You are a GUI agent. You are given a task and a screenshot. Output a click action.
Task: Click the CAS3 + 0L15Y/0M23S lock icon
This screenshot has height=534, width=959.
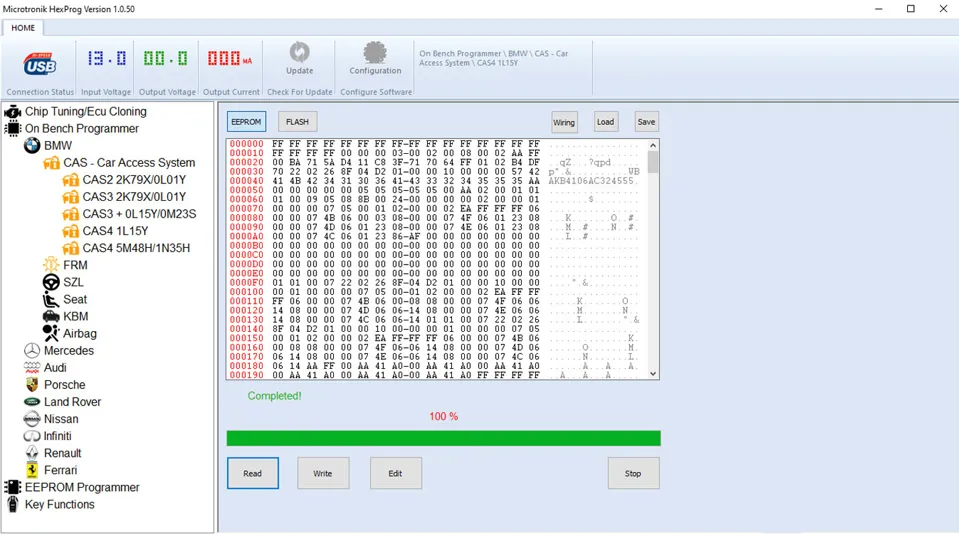(x=71, y=214)
